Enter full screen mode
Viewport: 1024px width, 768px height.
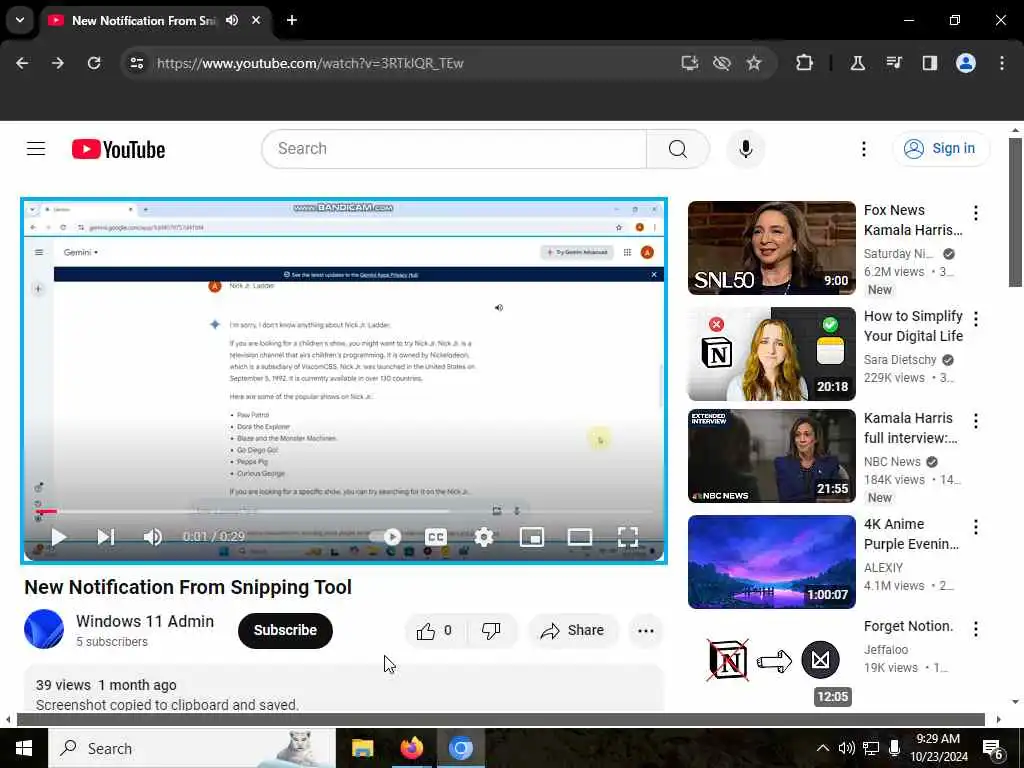pos(628,537)
